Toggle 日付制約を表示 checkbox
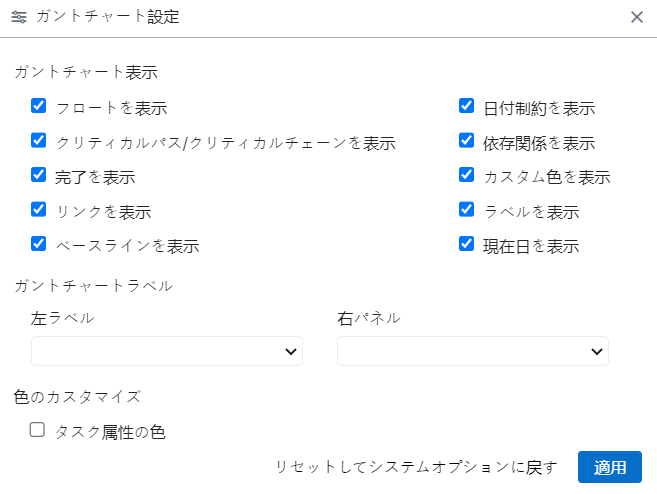 [x=466, y=106]
